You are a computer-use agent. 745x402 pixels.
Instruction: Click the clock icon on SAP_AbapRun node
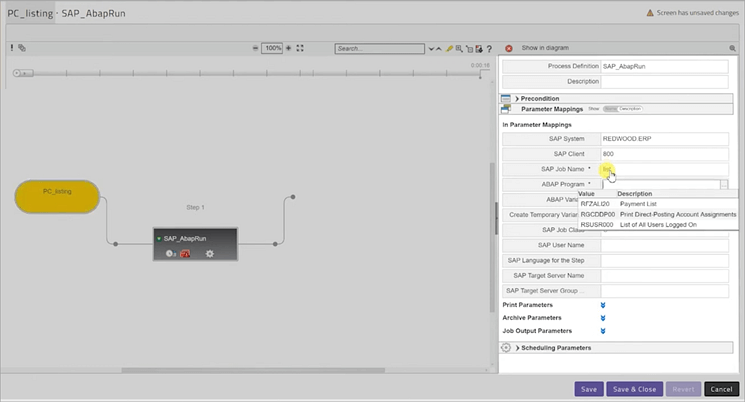[171, 254]
